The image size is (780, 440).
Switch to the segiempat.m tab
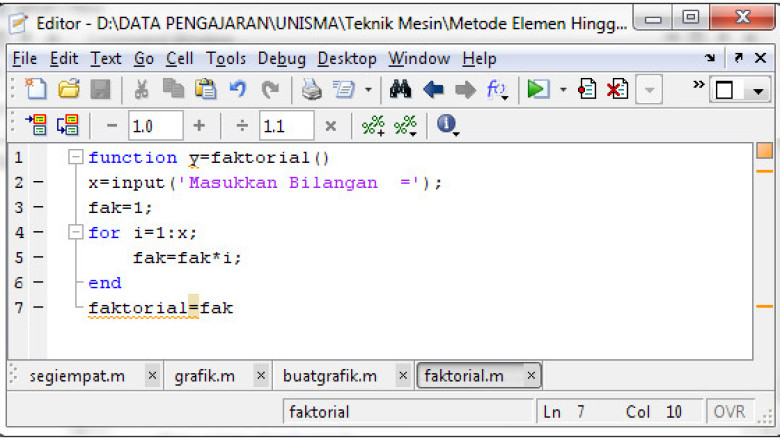pyautogui.click(x=77, y=376)
